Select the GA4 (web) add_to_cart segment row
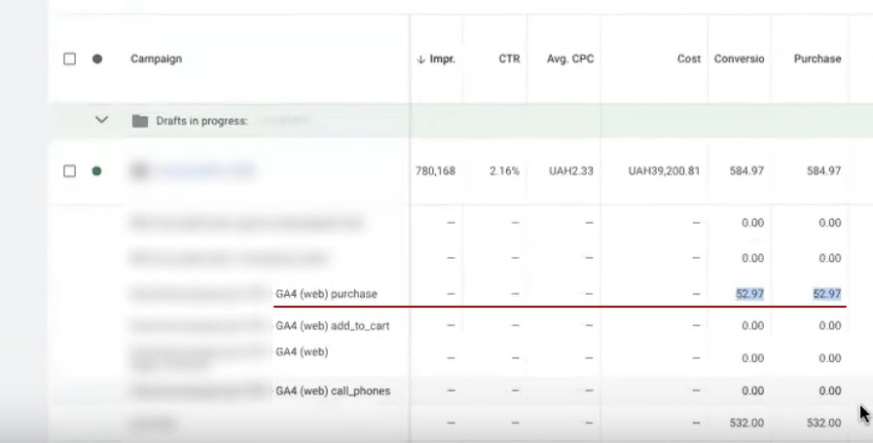 332,326
